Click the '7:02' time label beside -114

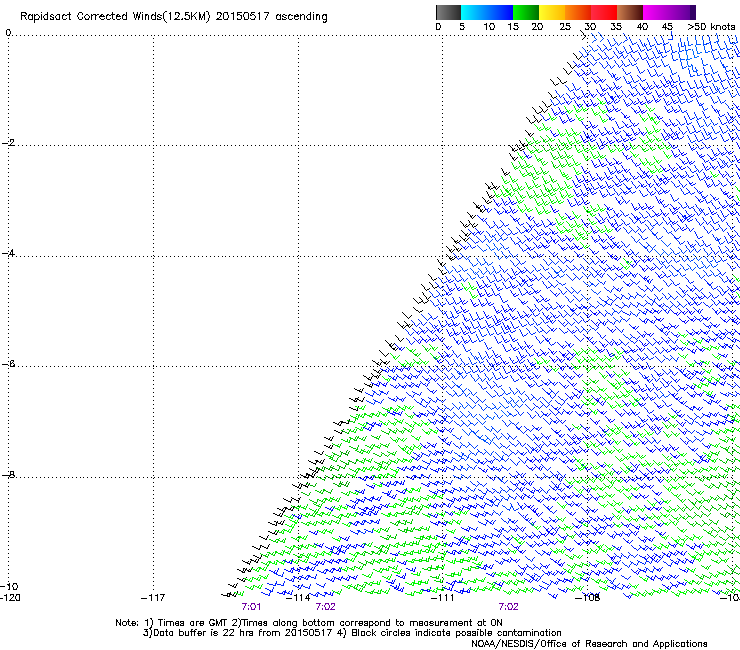[326, 607]
